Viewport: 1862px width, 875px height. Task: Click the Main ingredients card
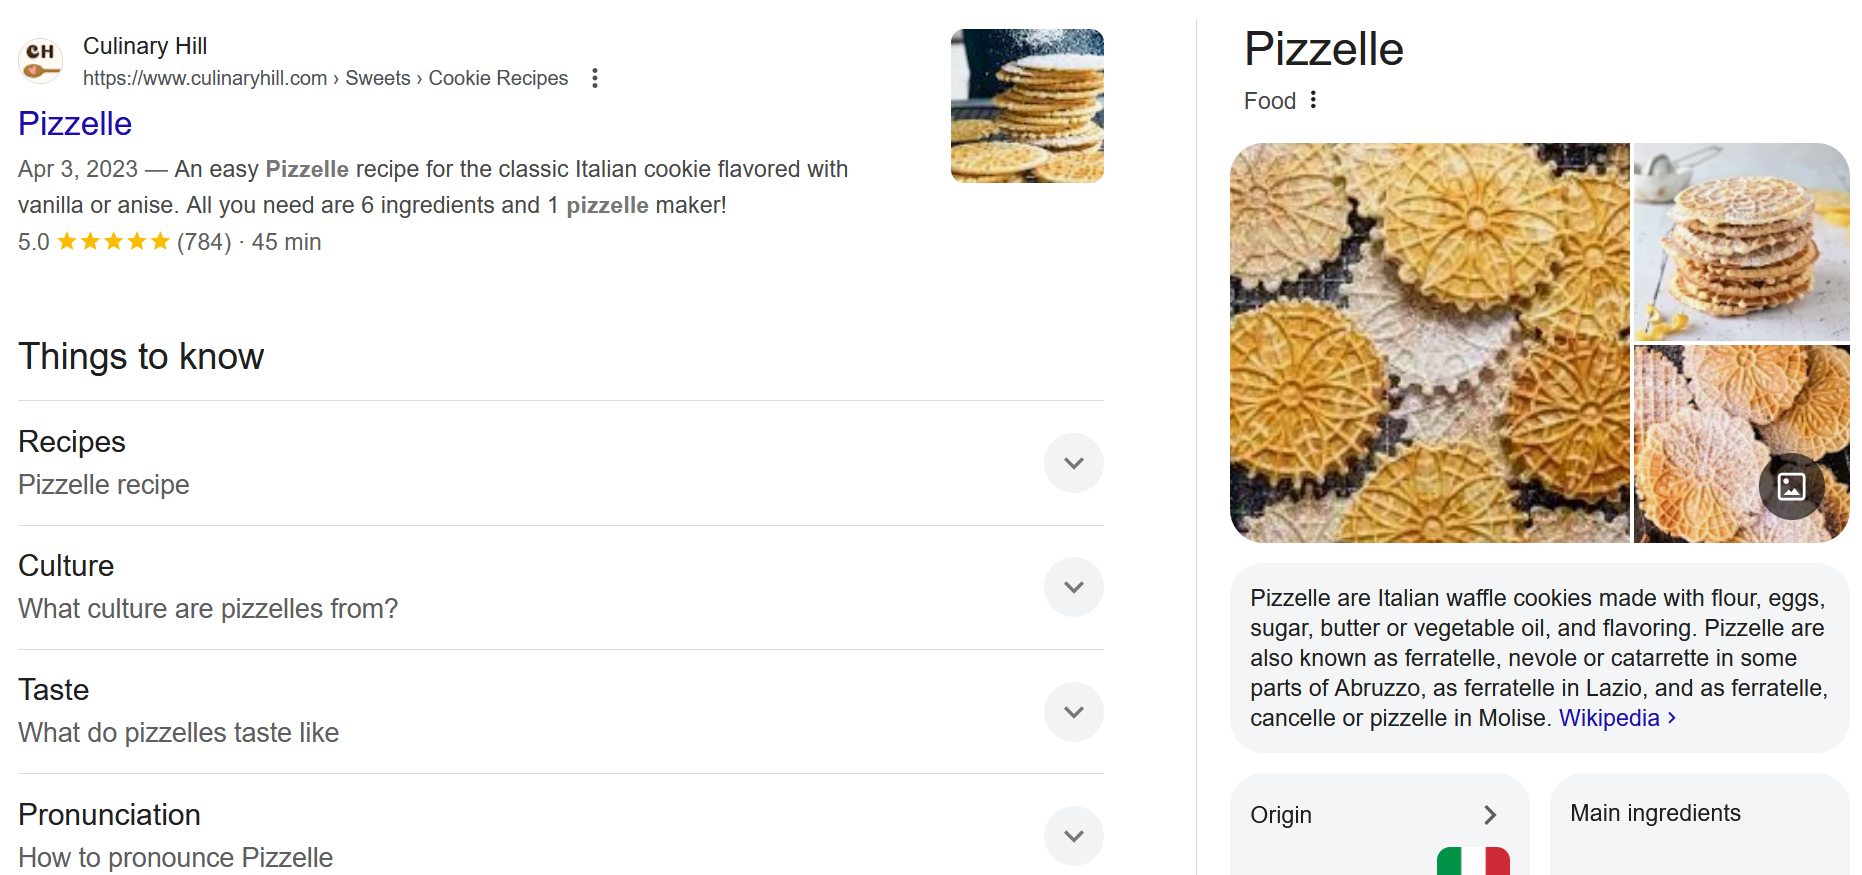(x=1699, y=824)
